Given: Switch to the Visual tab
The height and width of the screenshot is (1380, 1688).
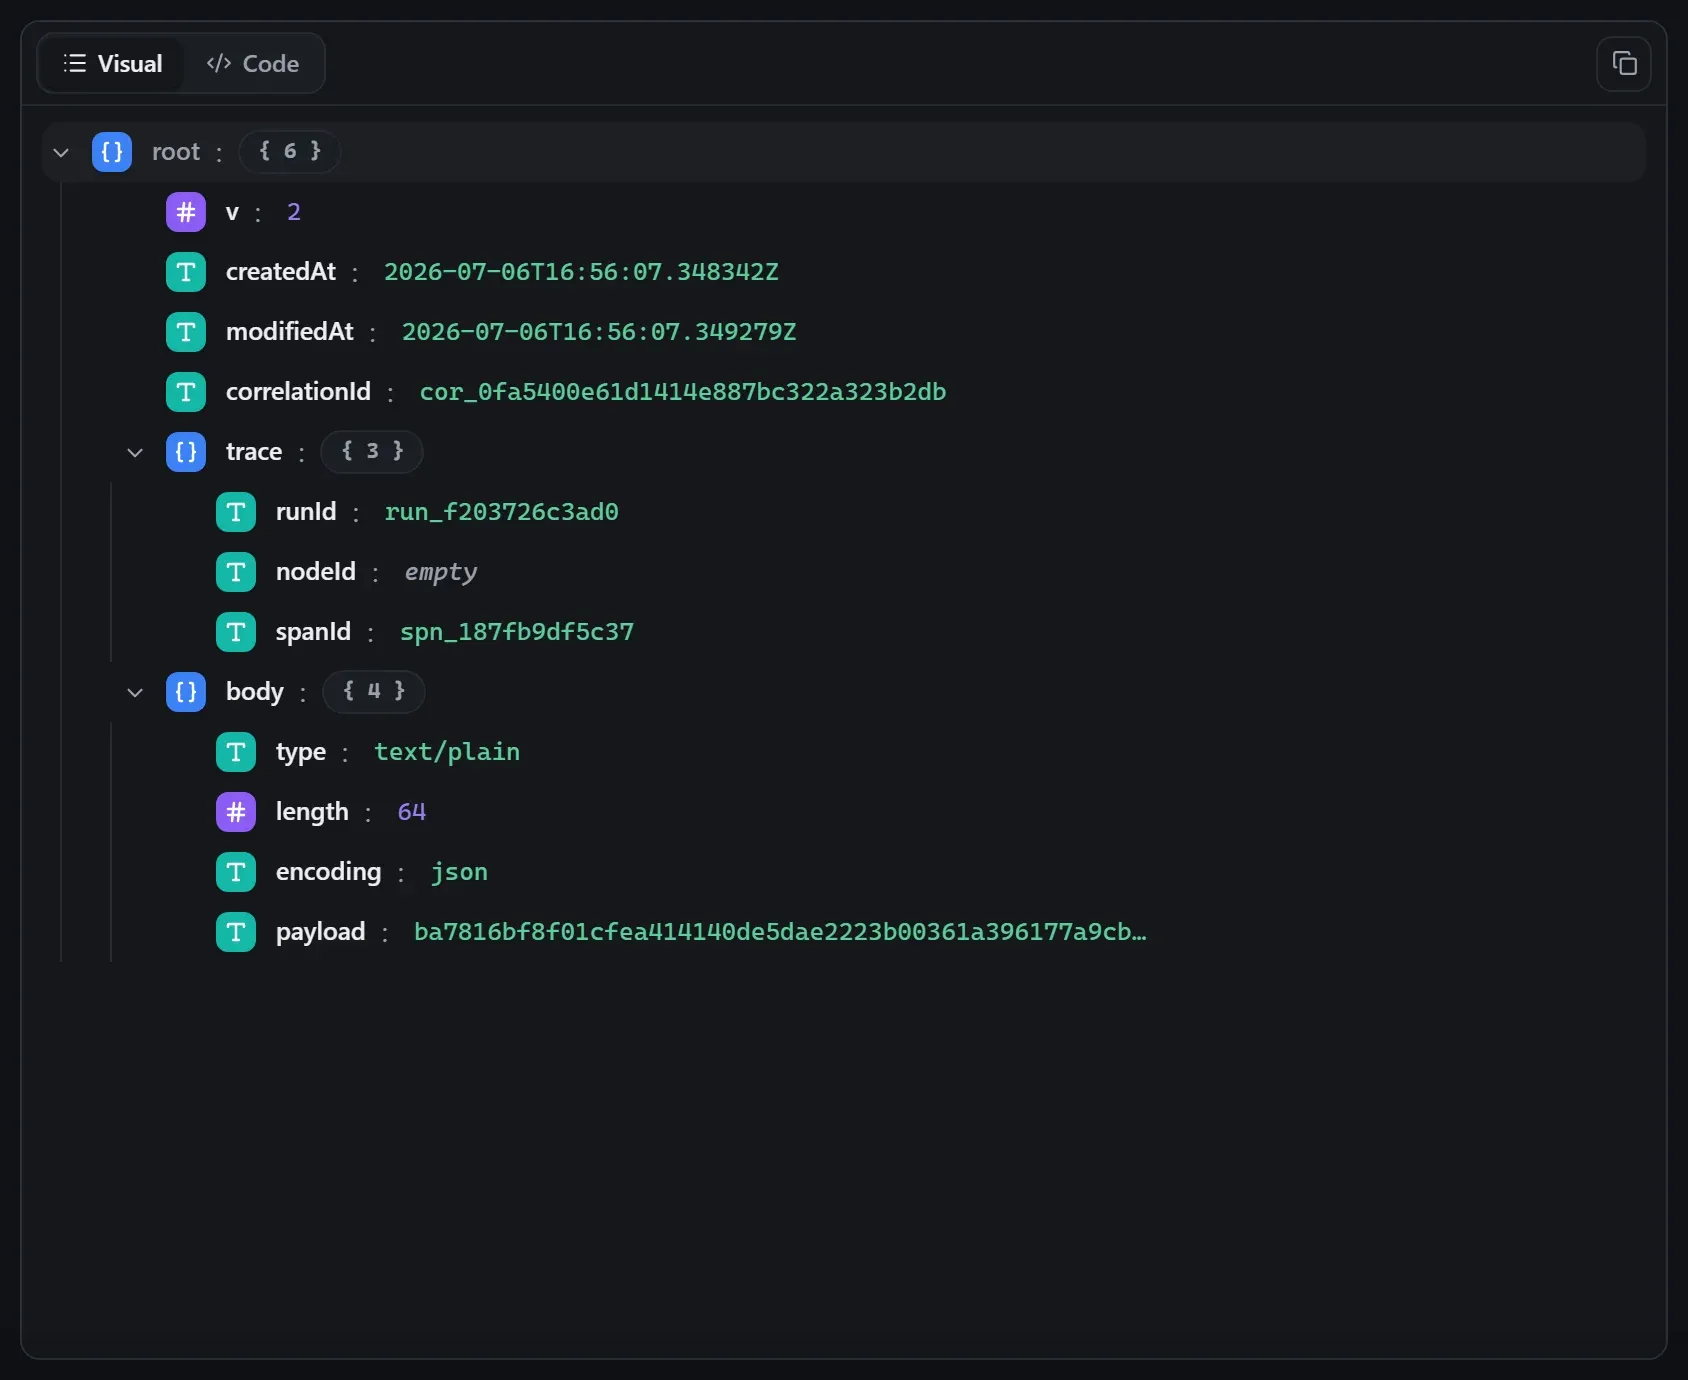Looking at the screenshot, I should (x=112, y=64).
